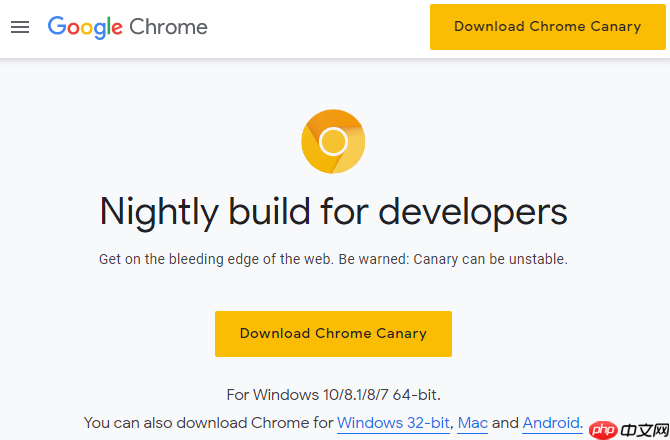
Task: Click the word Nightly in the heading
Action: point(159,211)
